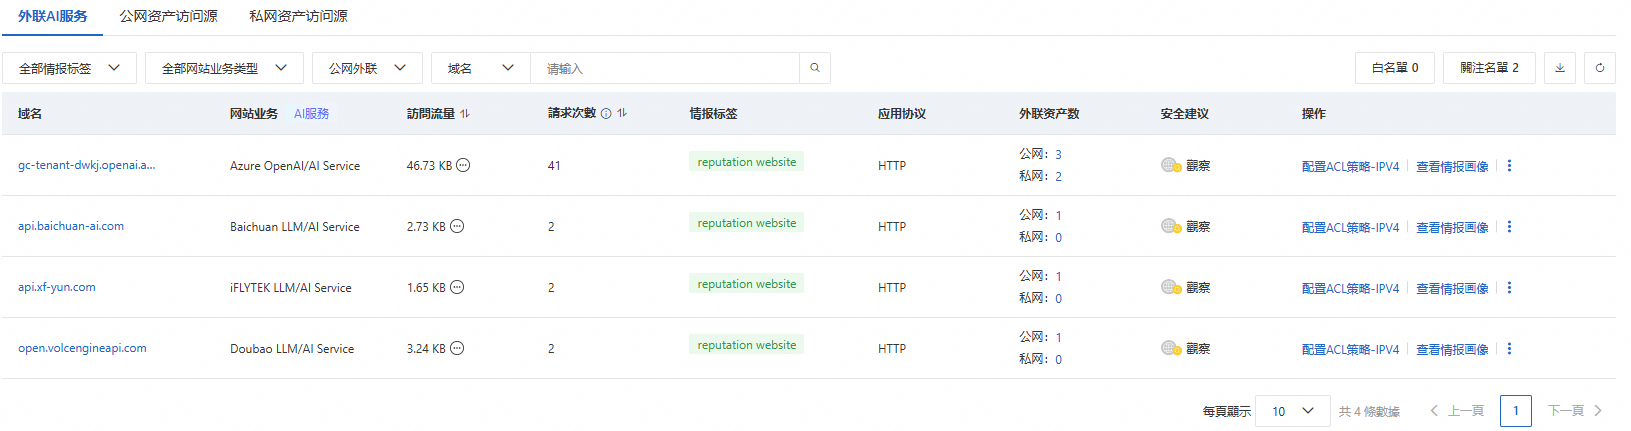Open 域名 search-type dropdown
The width and height of the screenshot is (1631, 431).
[x=481, y=68]
